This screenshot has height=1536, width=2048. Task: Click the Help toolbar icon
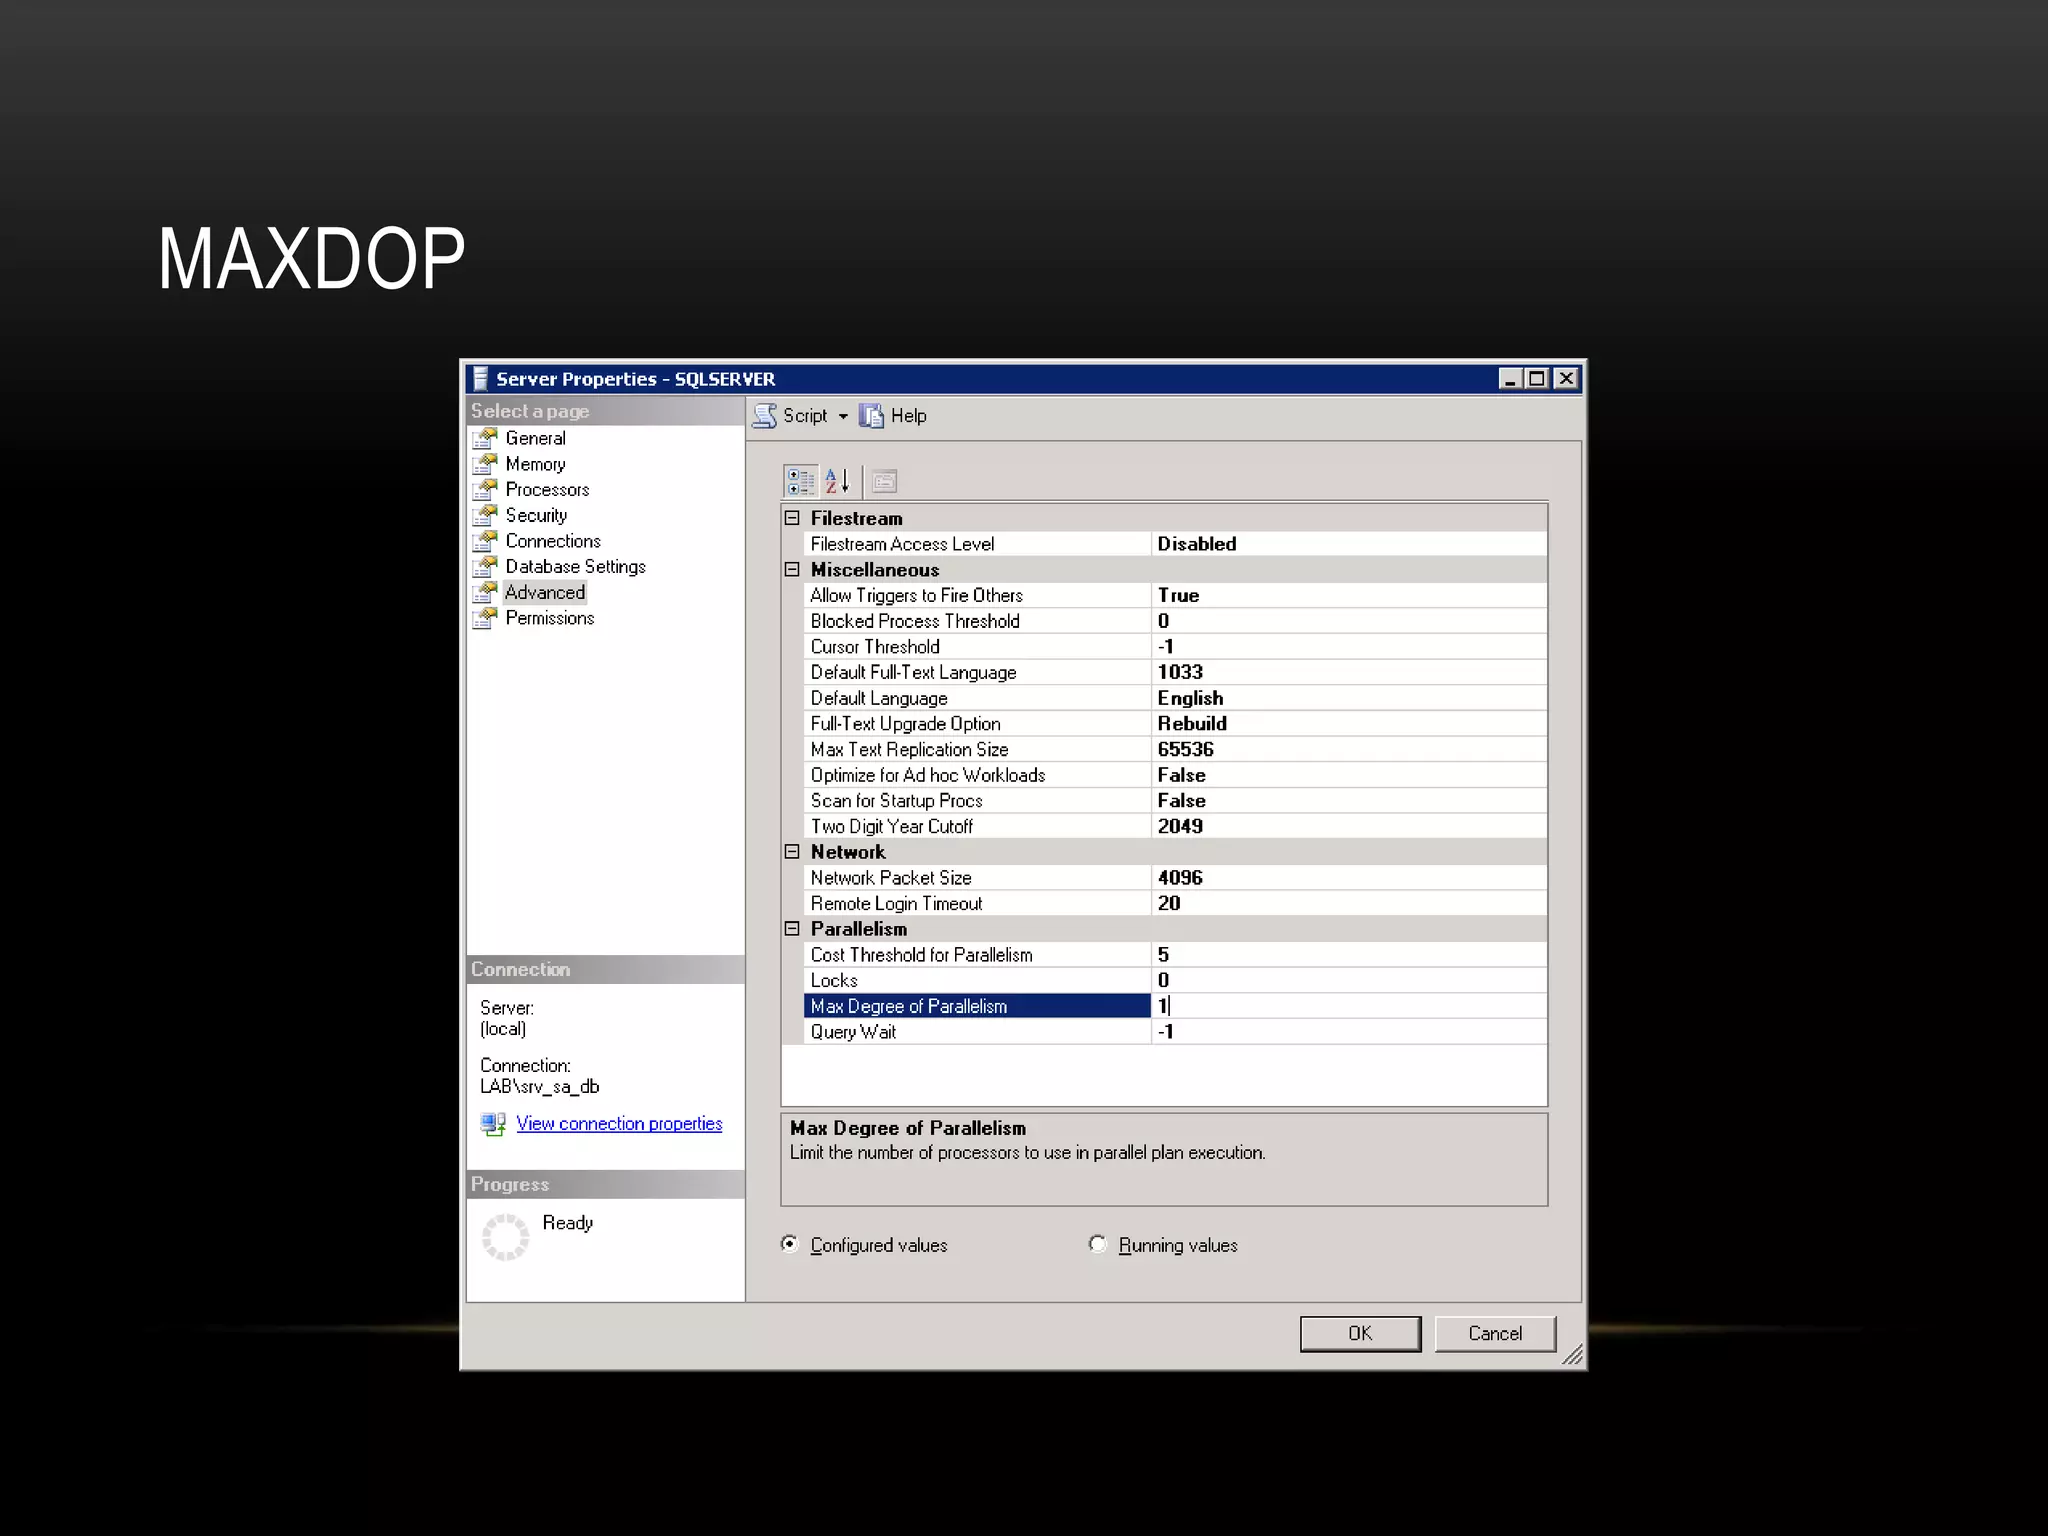(x=871, y=416)
